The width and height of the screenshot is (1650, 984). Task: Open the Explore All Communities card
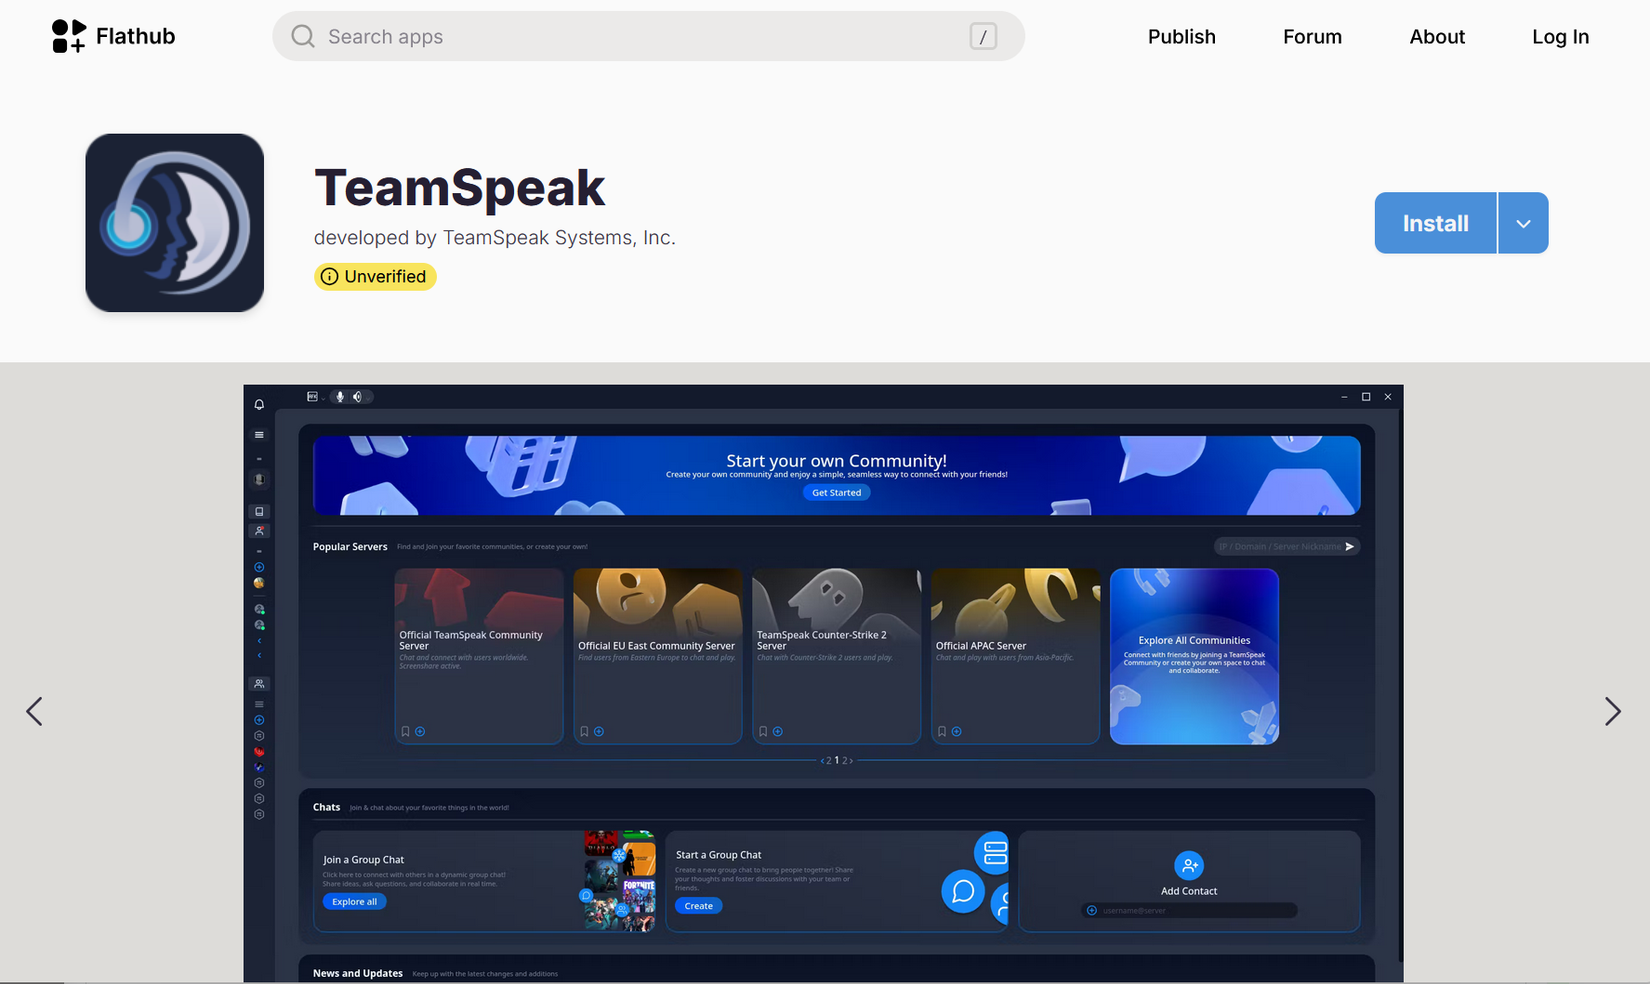coord(1194,656)
